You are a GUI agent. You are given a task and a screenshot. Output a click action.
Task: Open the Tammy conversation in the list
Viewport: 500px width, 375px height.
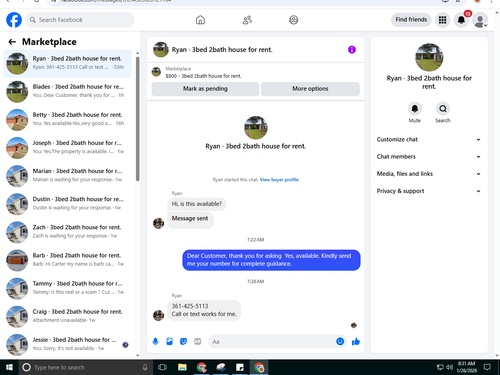[67, 288]
